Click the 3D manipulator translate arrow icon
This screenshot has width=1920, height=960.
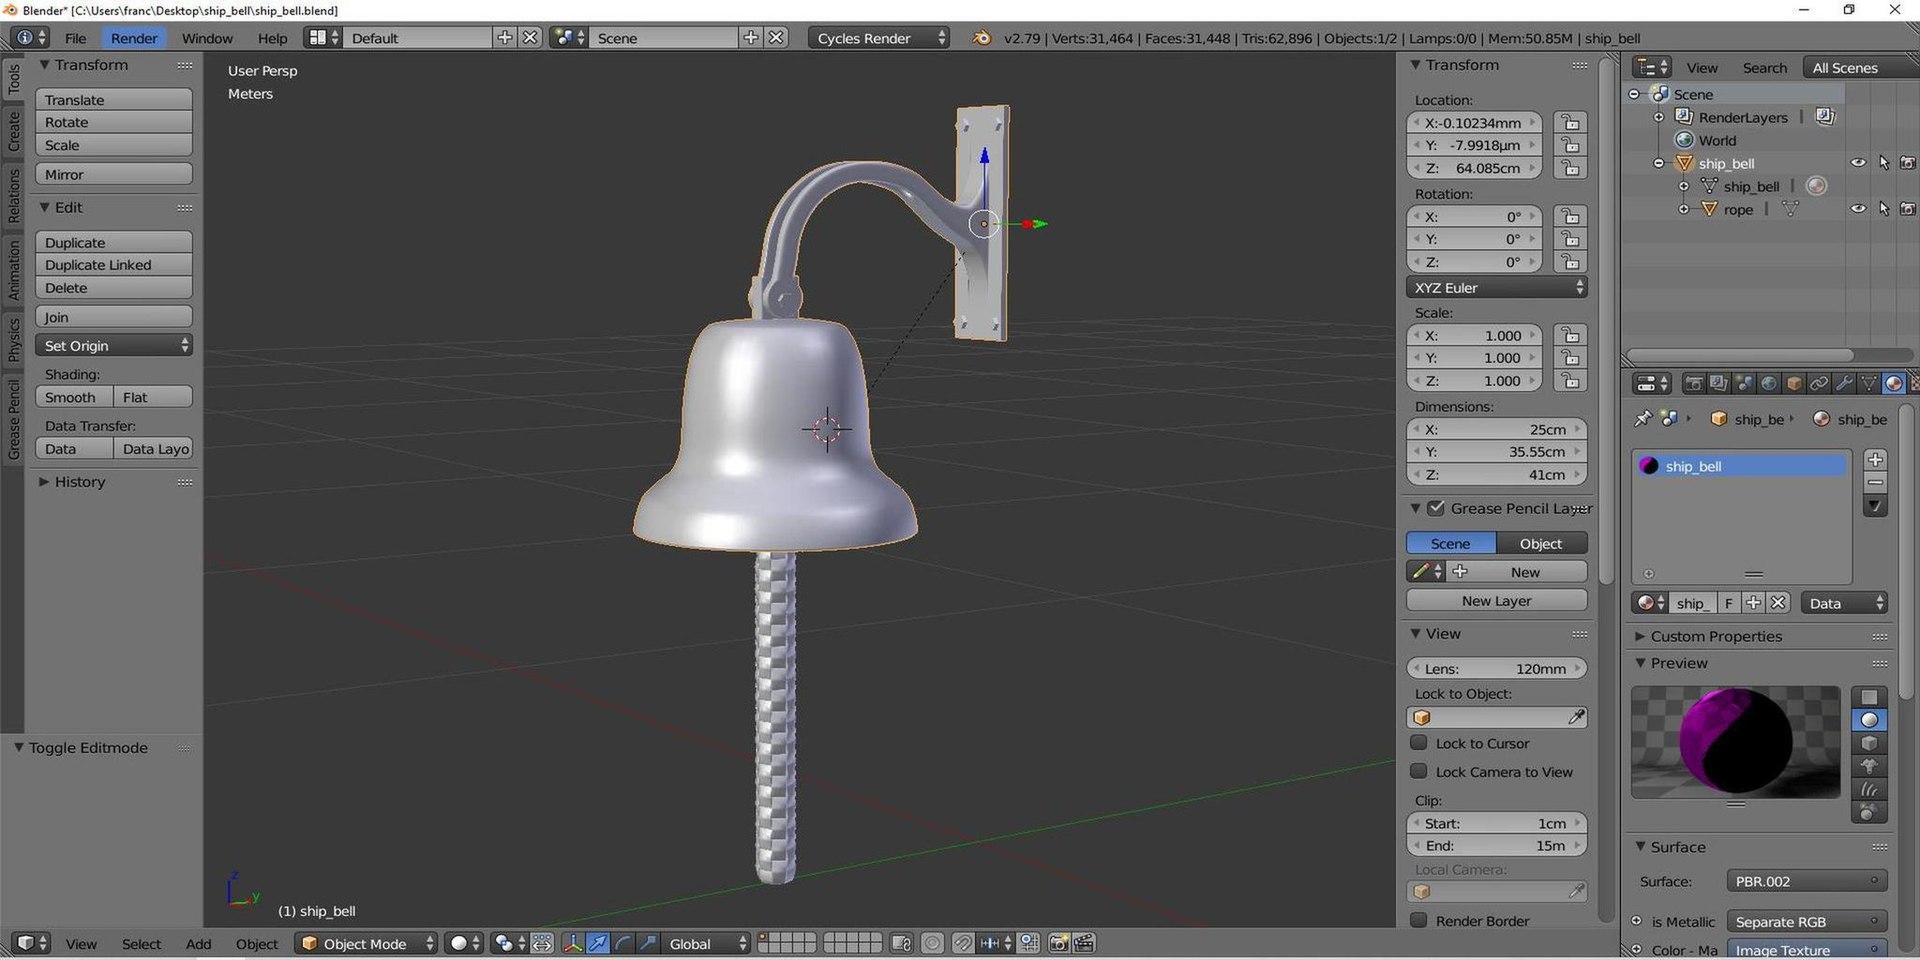[x=597, y=943]
